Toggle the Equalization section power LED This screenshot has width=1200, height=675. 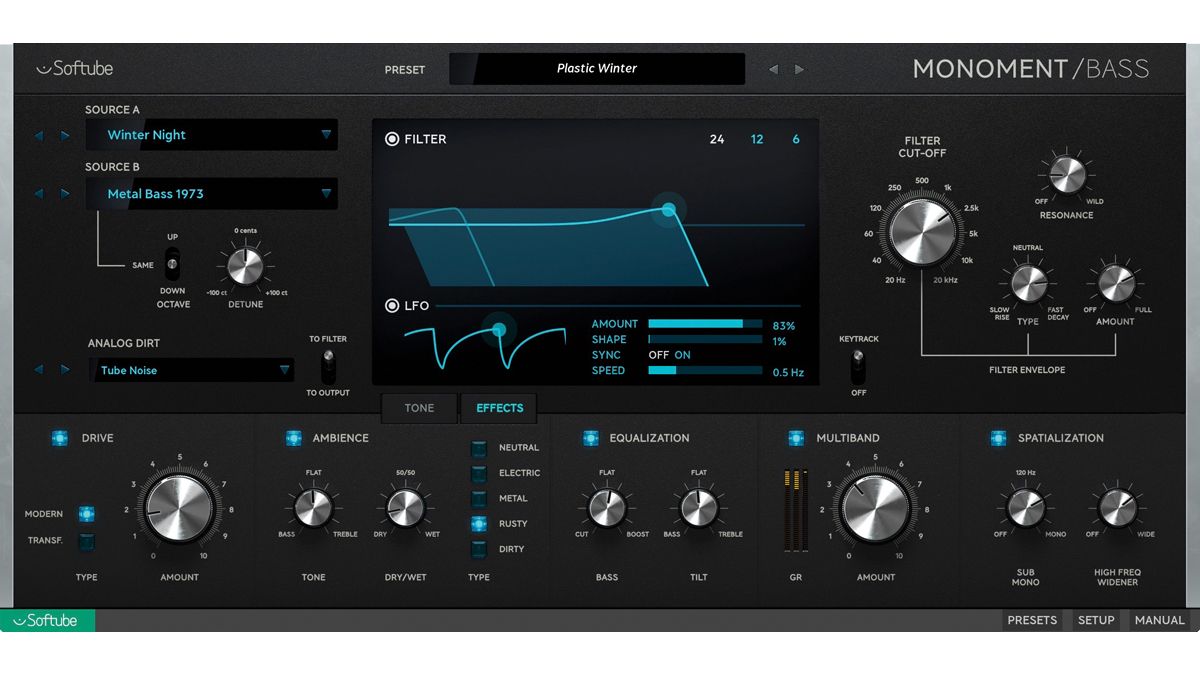pos(590,438)
